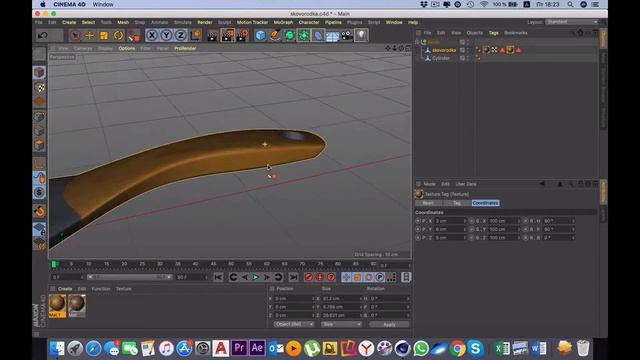Click the green timeline playhead marker
The image size is (640, 360).
click(54, 264)
